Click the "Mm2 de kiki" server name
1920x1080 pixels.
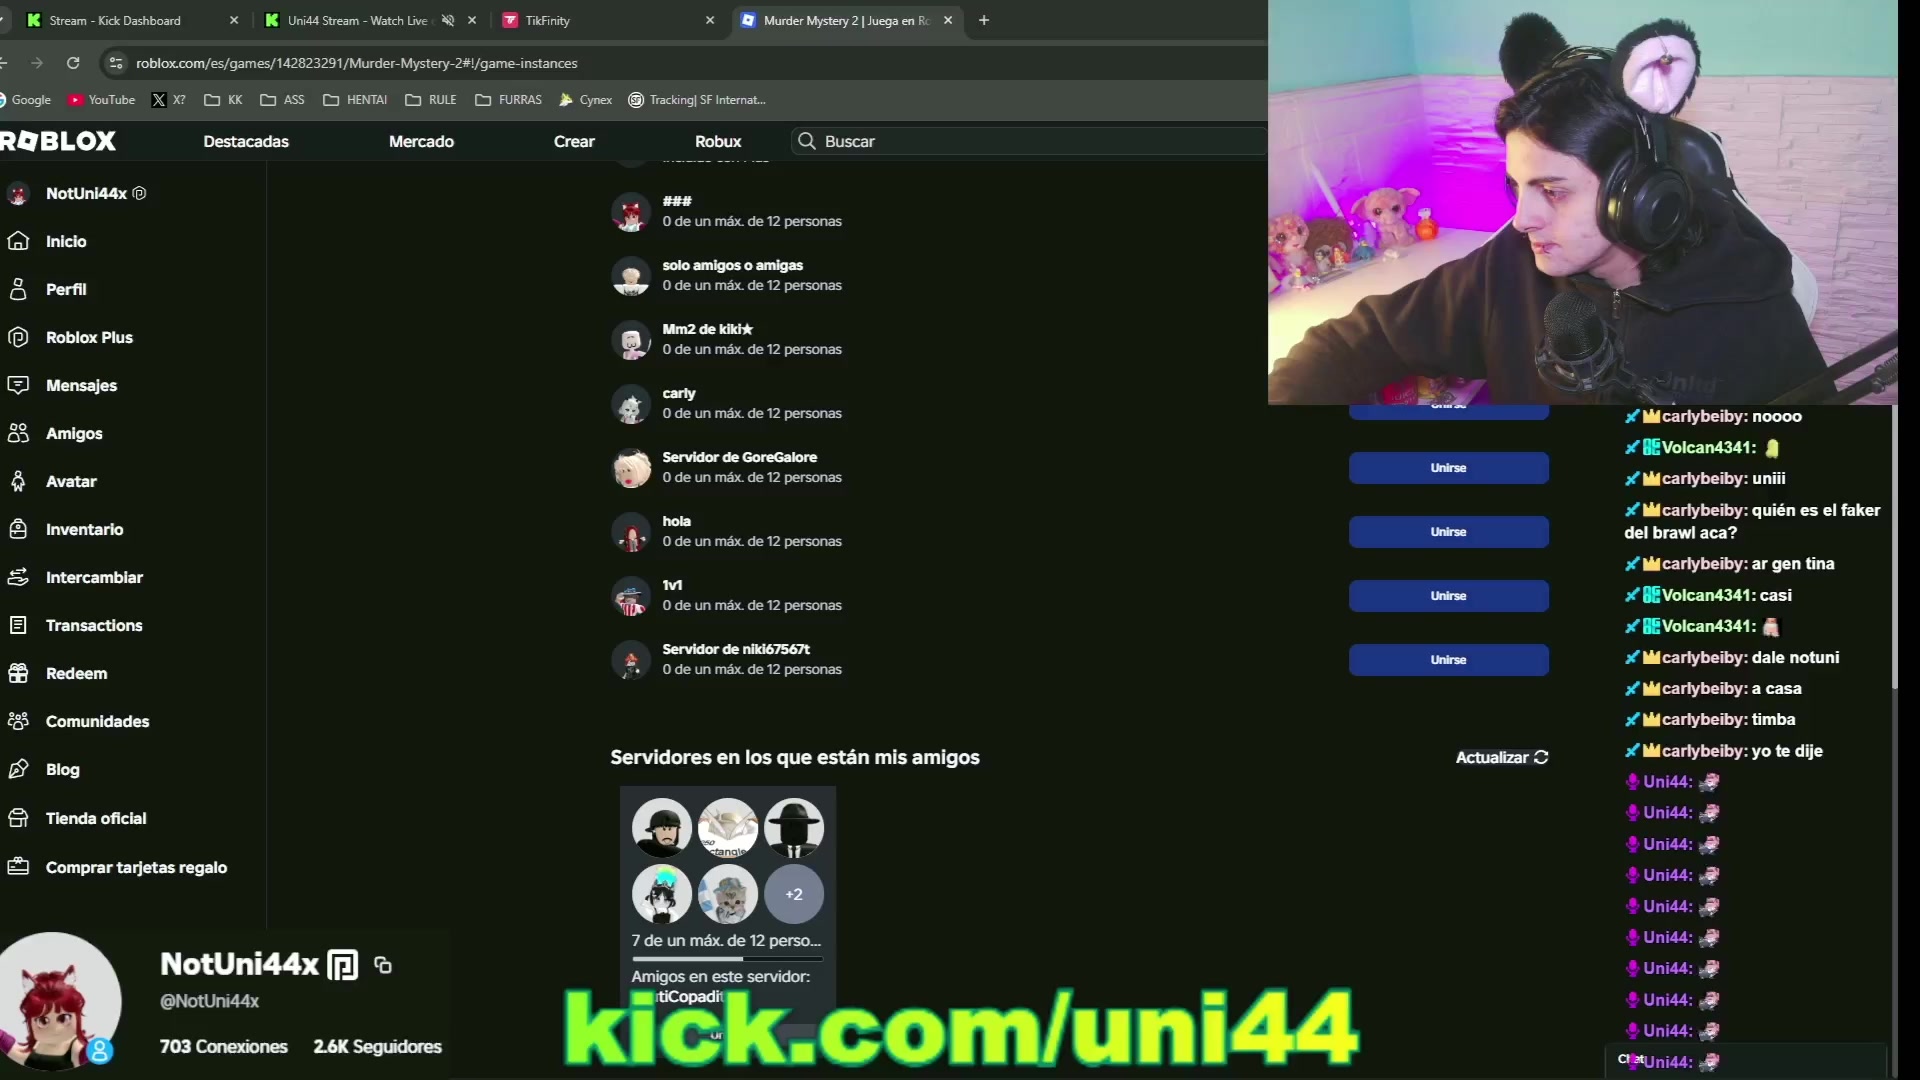pyautogui.click(x=707, y=329)
